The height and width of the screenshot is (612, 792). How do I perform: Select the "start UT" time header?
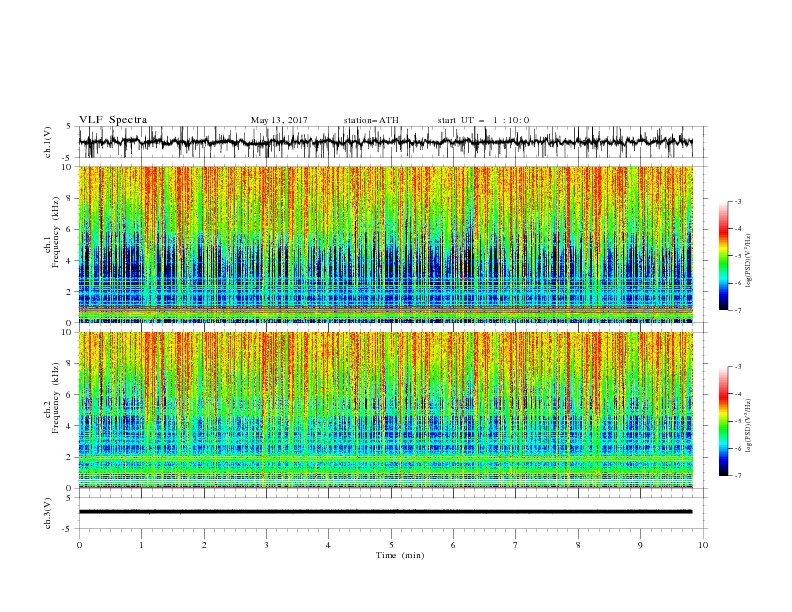pyautogui.click(x=484, y=120)
